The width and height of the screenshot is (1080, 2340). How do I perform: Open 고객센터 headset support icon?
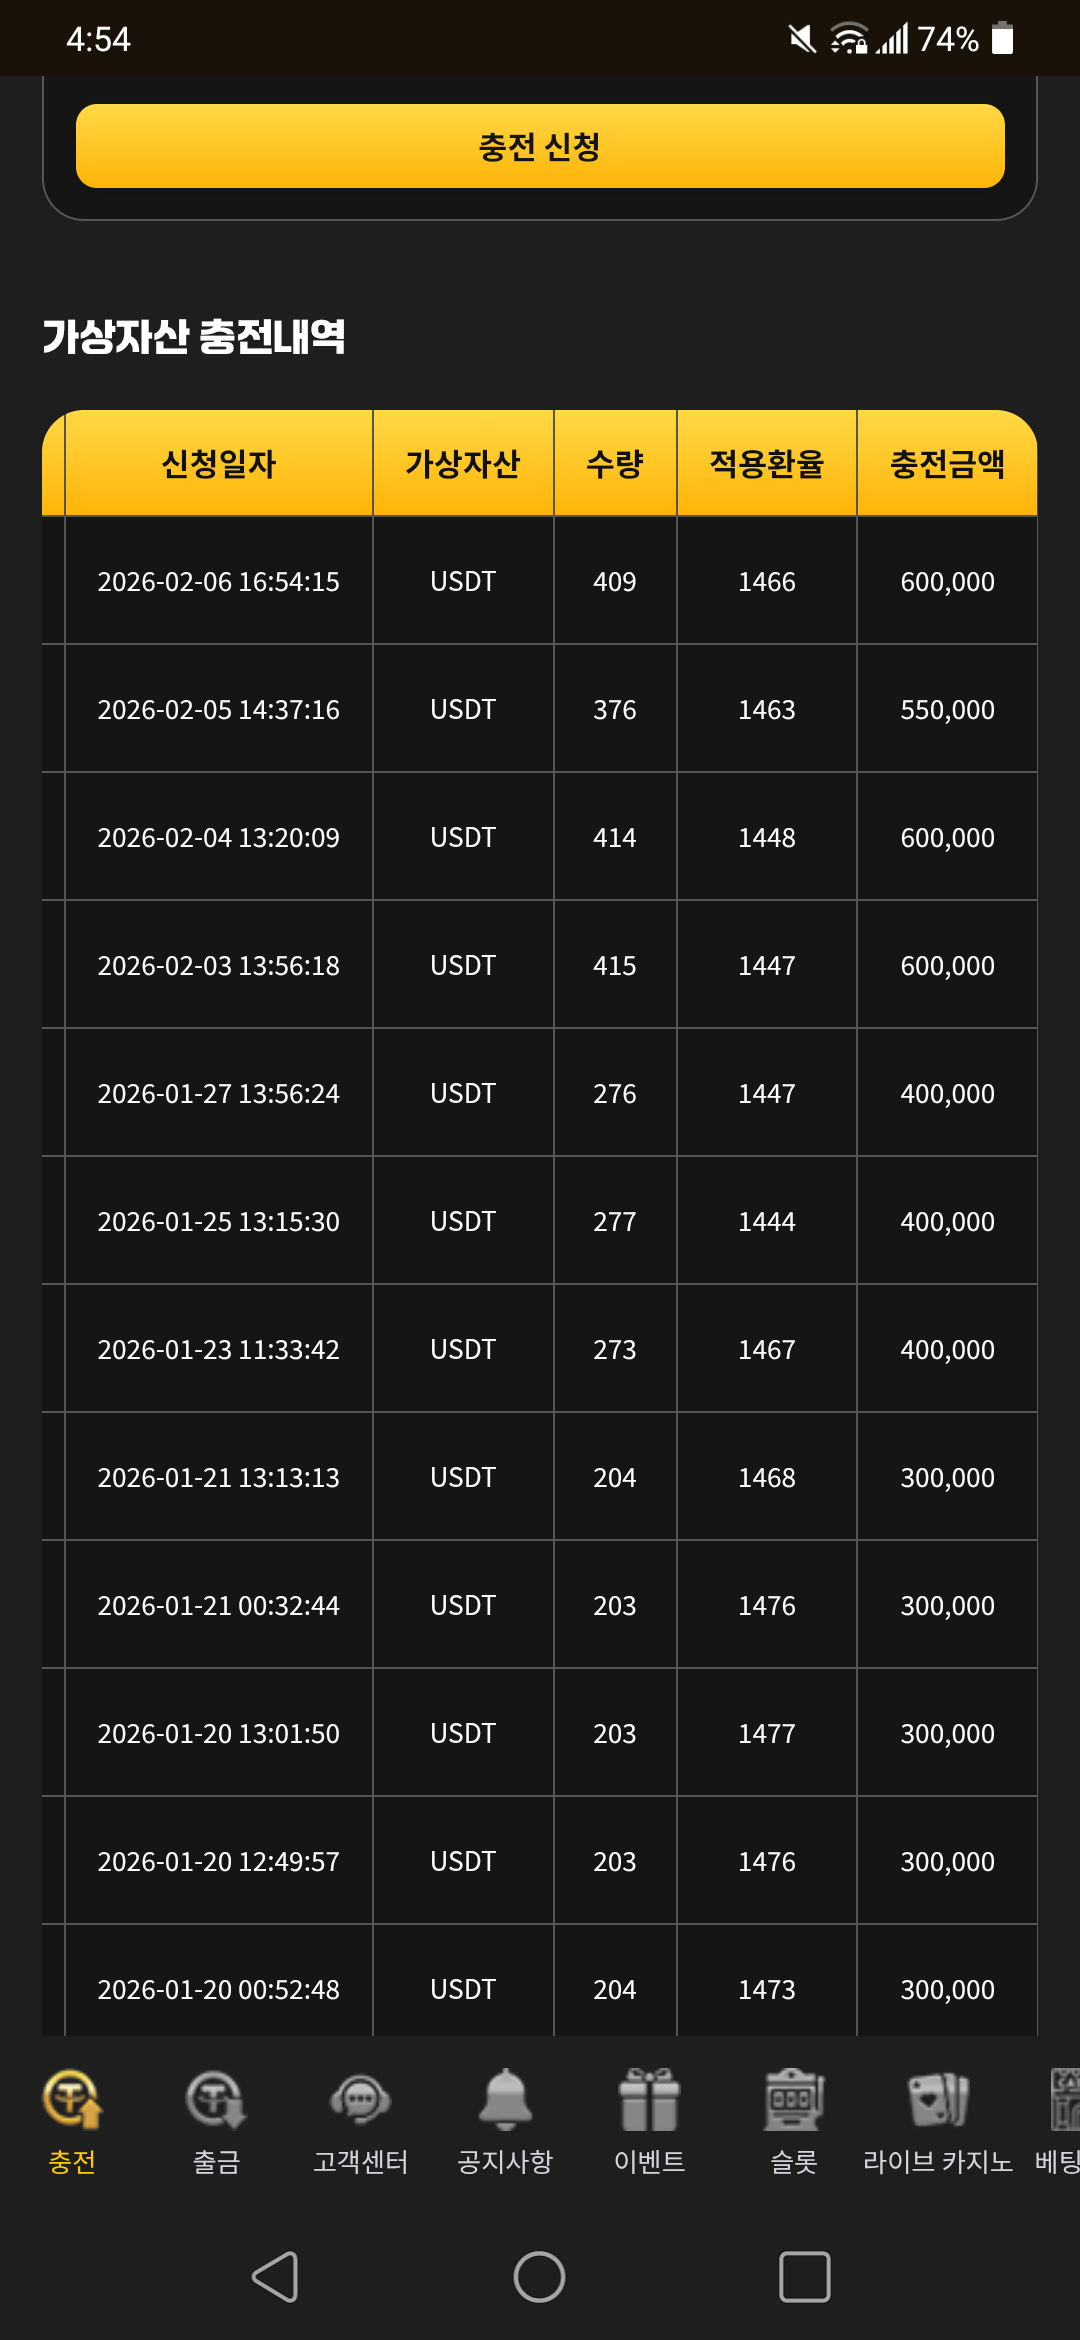(360, 2098)
